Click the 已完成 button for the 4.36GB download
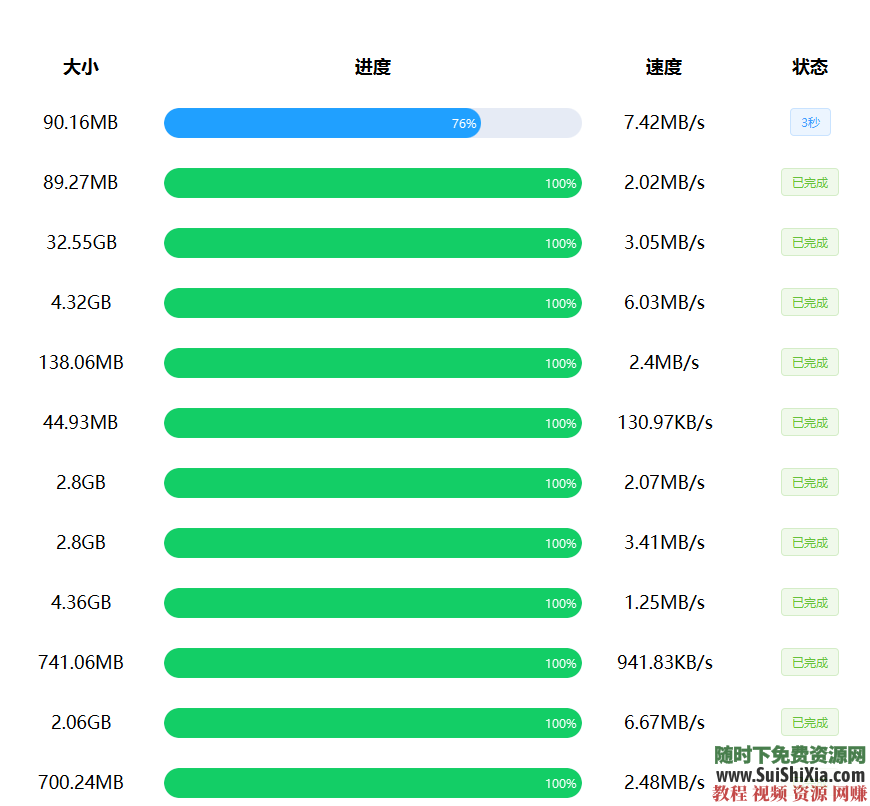Screen dimensions: 870x806 809,602
